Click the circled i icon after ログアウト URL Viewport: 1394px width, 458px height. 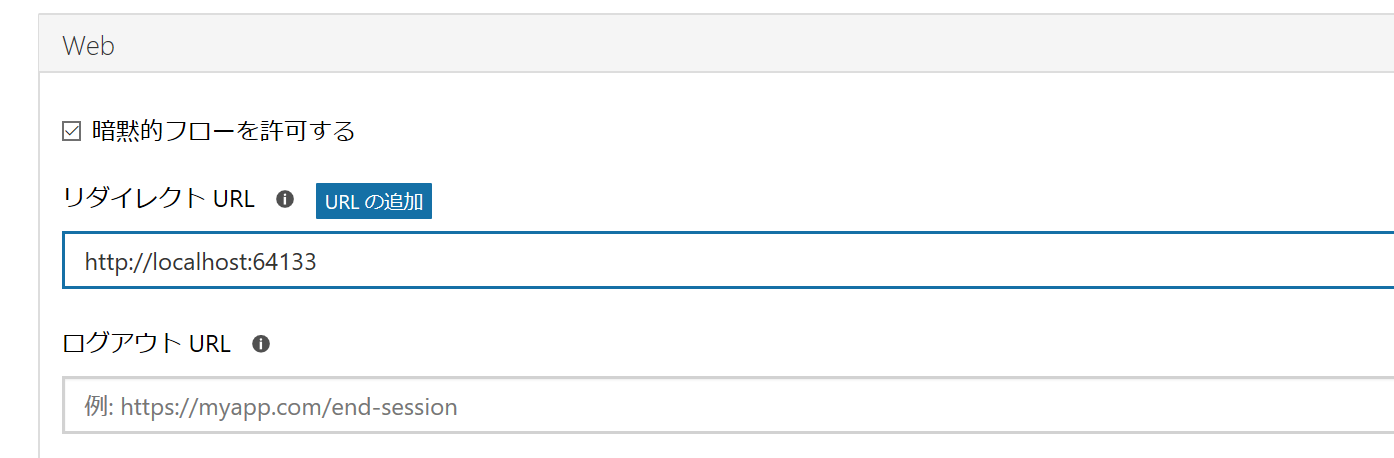click(261, 344)
